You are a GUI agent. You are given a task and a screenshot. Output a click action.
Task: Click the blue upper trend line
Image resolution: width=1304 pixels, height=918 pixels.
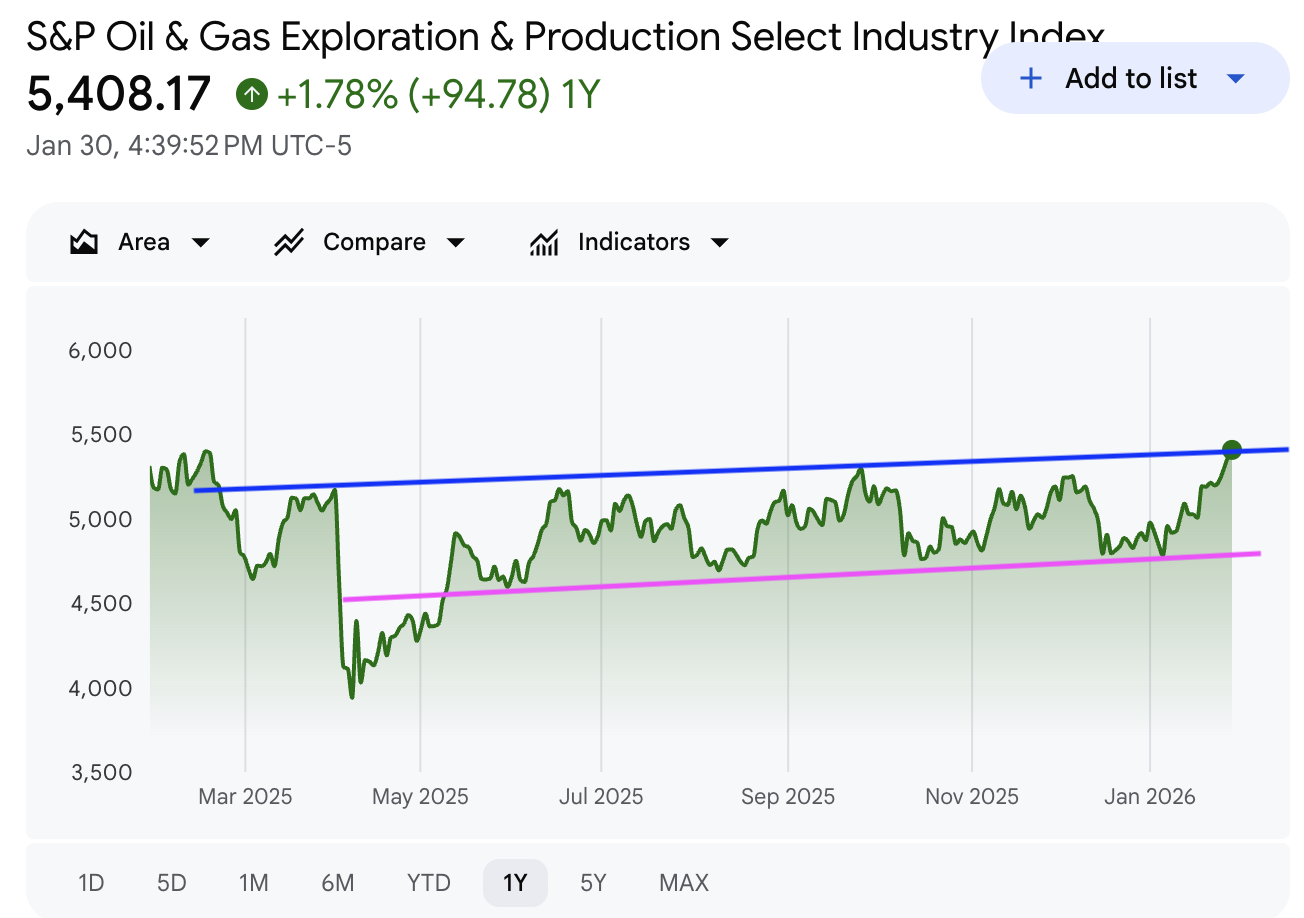tap(700, 471)
